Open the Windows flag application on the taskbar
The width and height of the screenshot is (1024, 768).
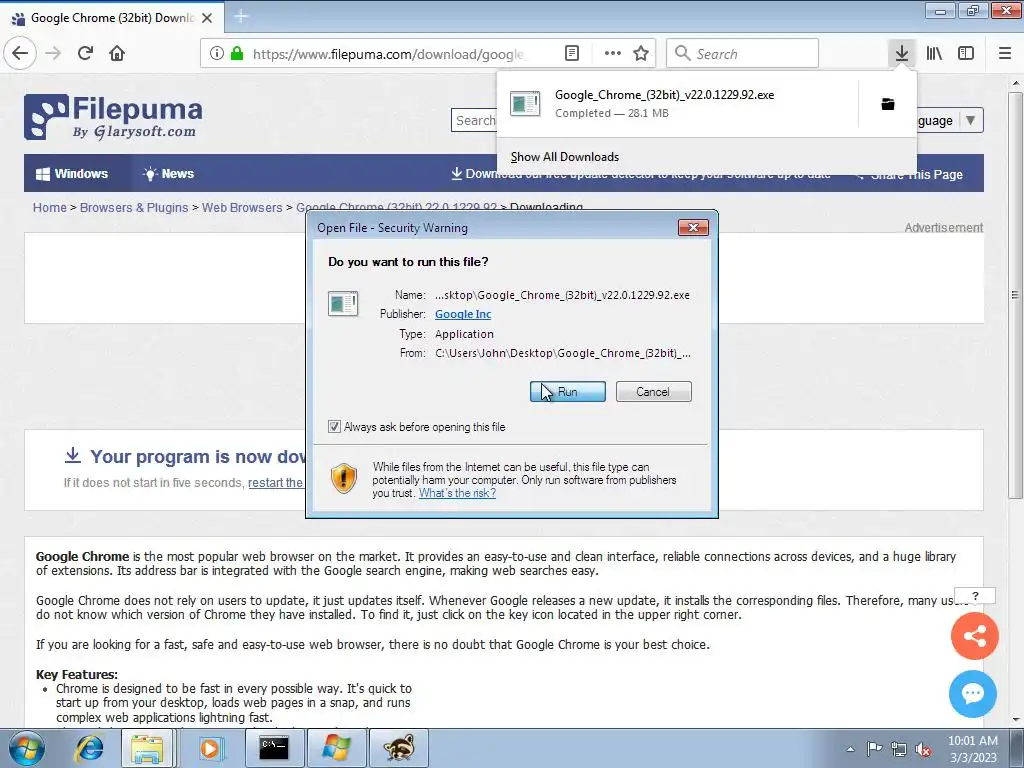click(x=336, y=748)
